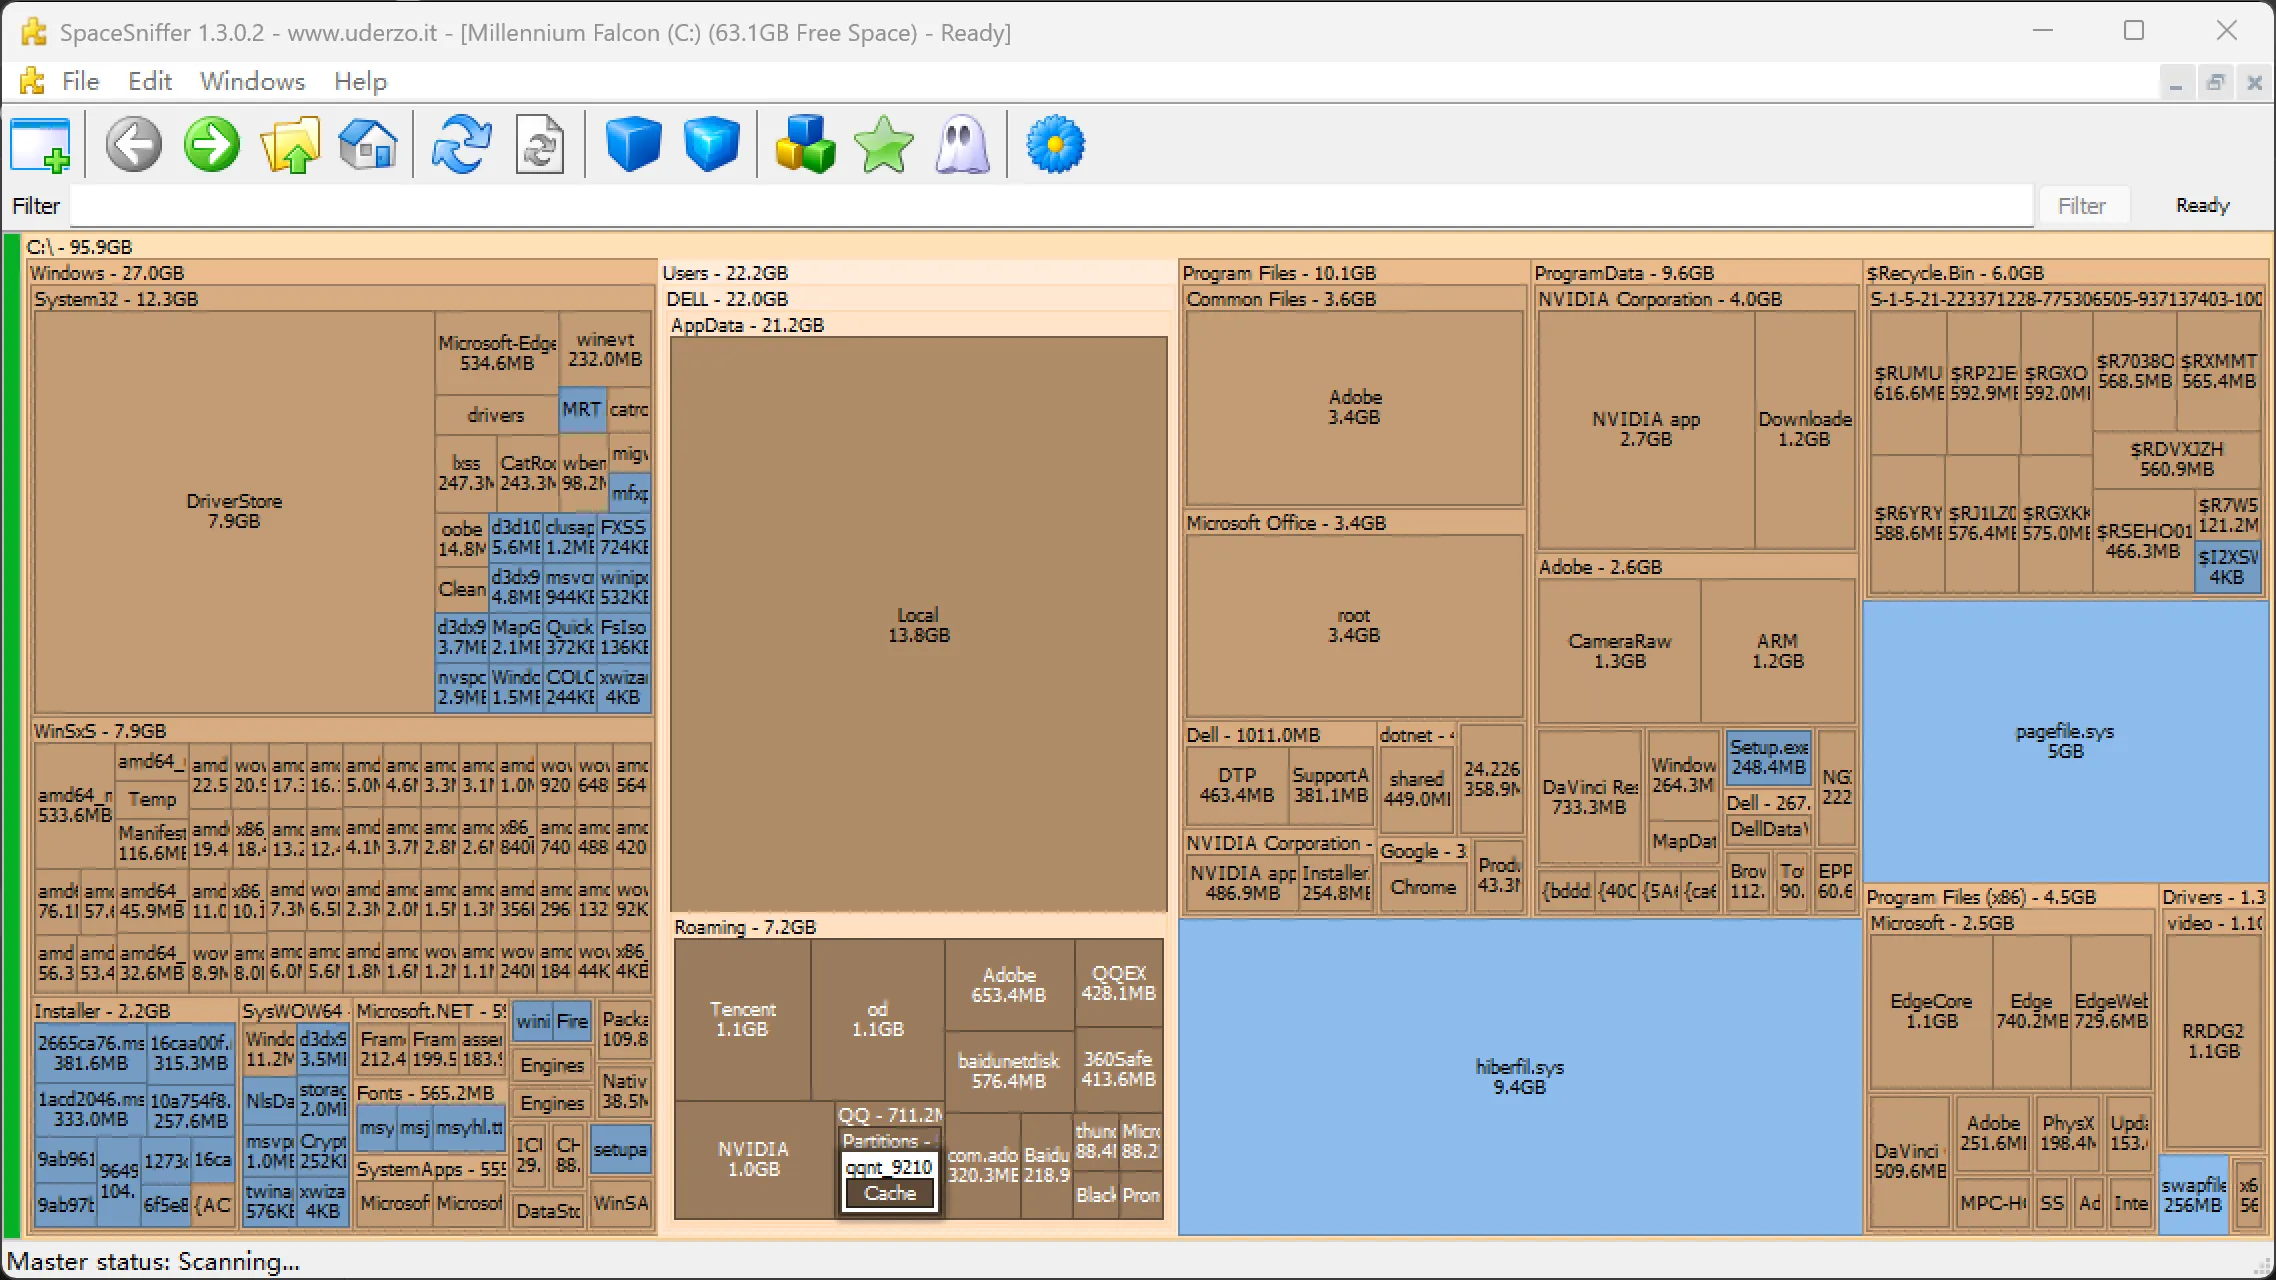Open the Help menu

(x=360, y=81)
